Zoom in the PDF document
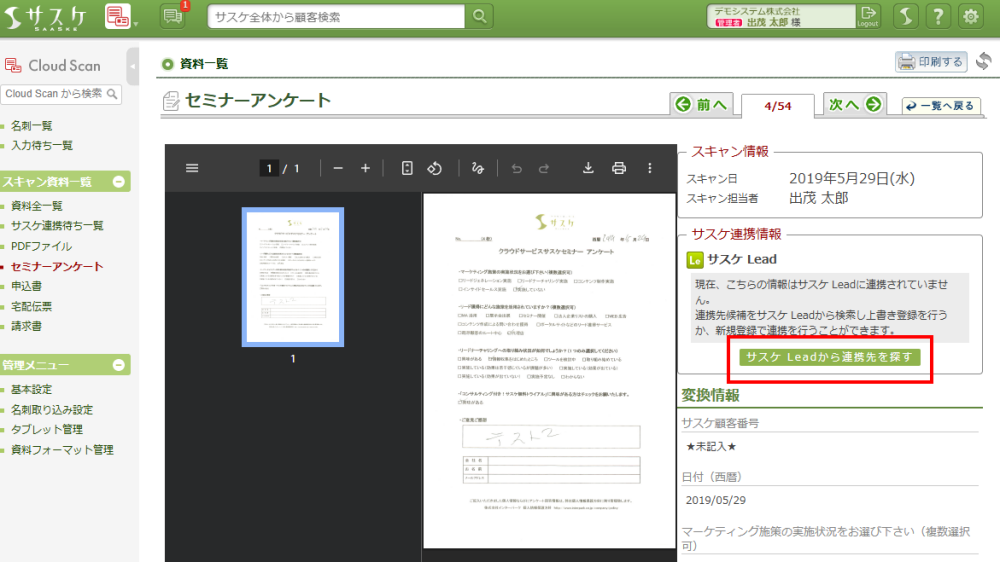1000x562 pixels. (x=365, y=168)
